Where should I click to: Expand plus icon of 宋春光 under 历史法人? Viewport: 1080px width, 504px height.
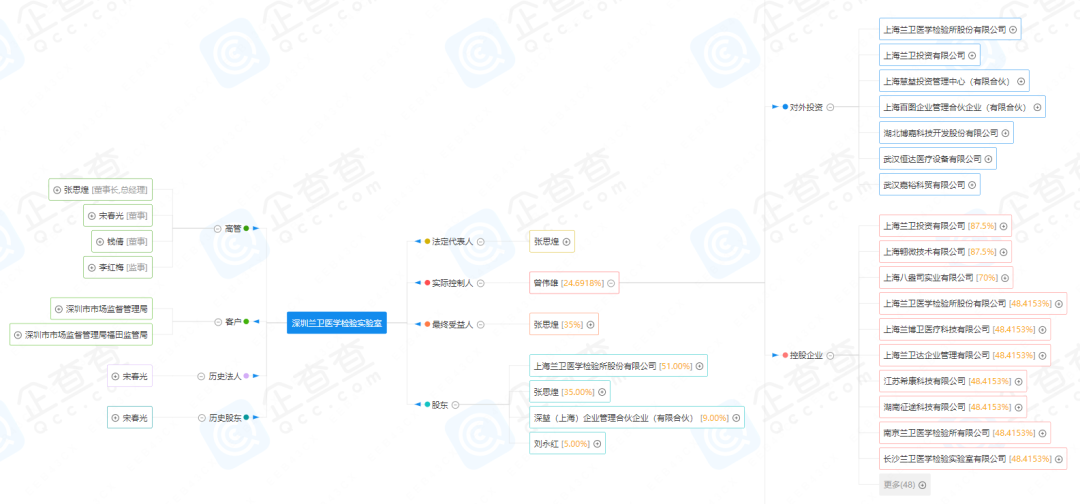tap(116, 377)
